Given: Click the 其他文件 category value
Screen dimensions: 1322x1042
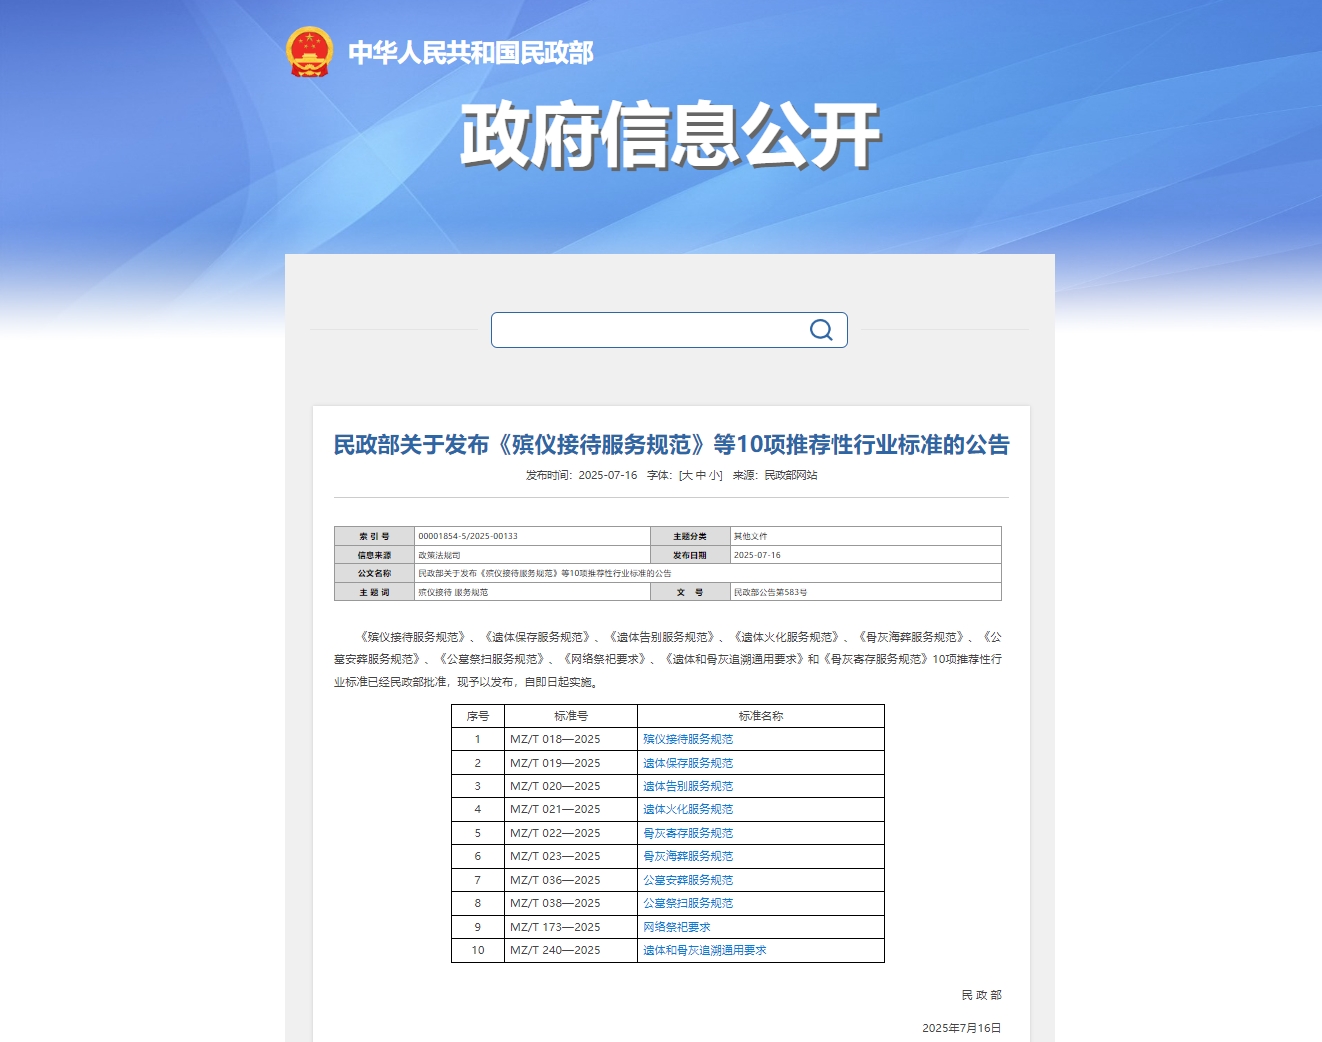Looking at the screenshot, I should 750,536.
